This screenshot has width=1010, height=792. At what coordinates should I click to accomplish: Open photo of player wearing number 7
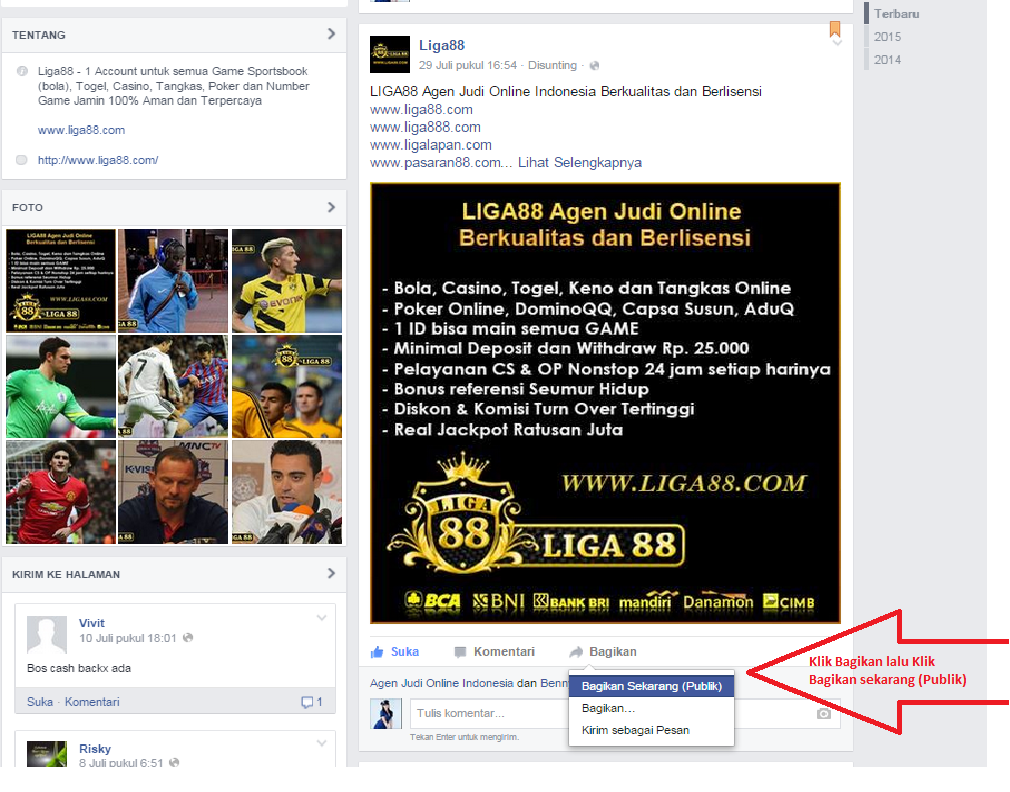(173, 386)
